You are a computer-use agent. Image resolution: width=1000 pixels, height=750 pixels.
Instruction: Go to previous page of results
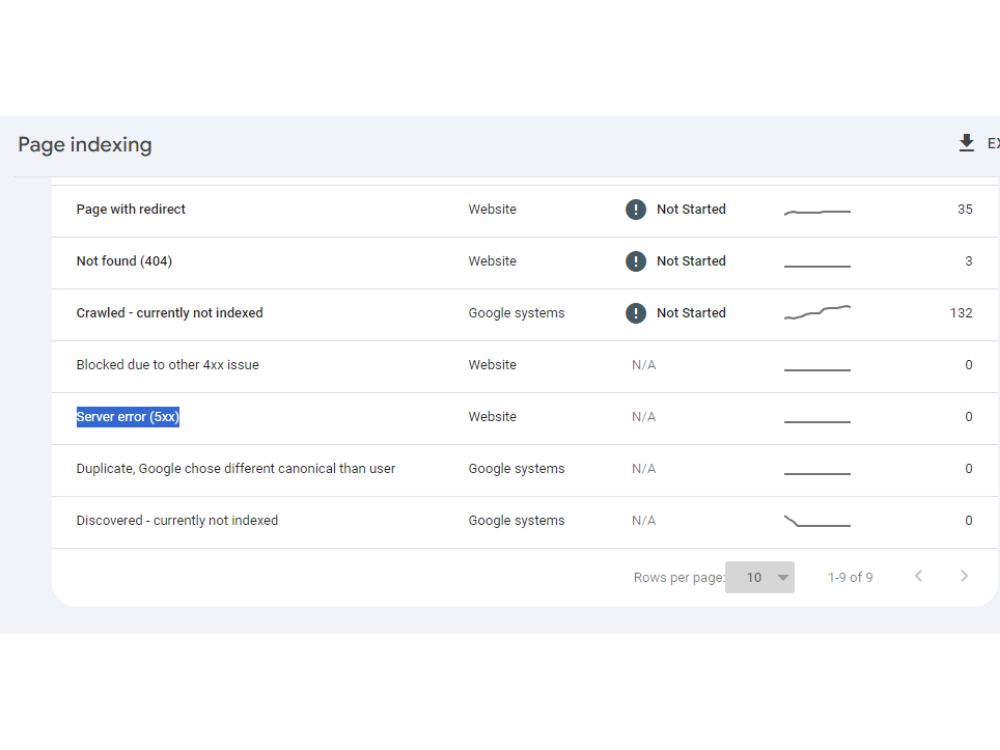tap(918, 577)
